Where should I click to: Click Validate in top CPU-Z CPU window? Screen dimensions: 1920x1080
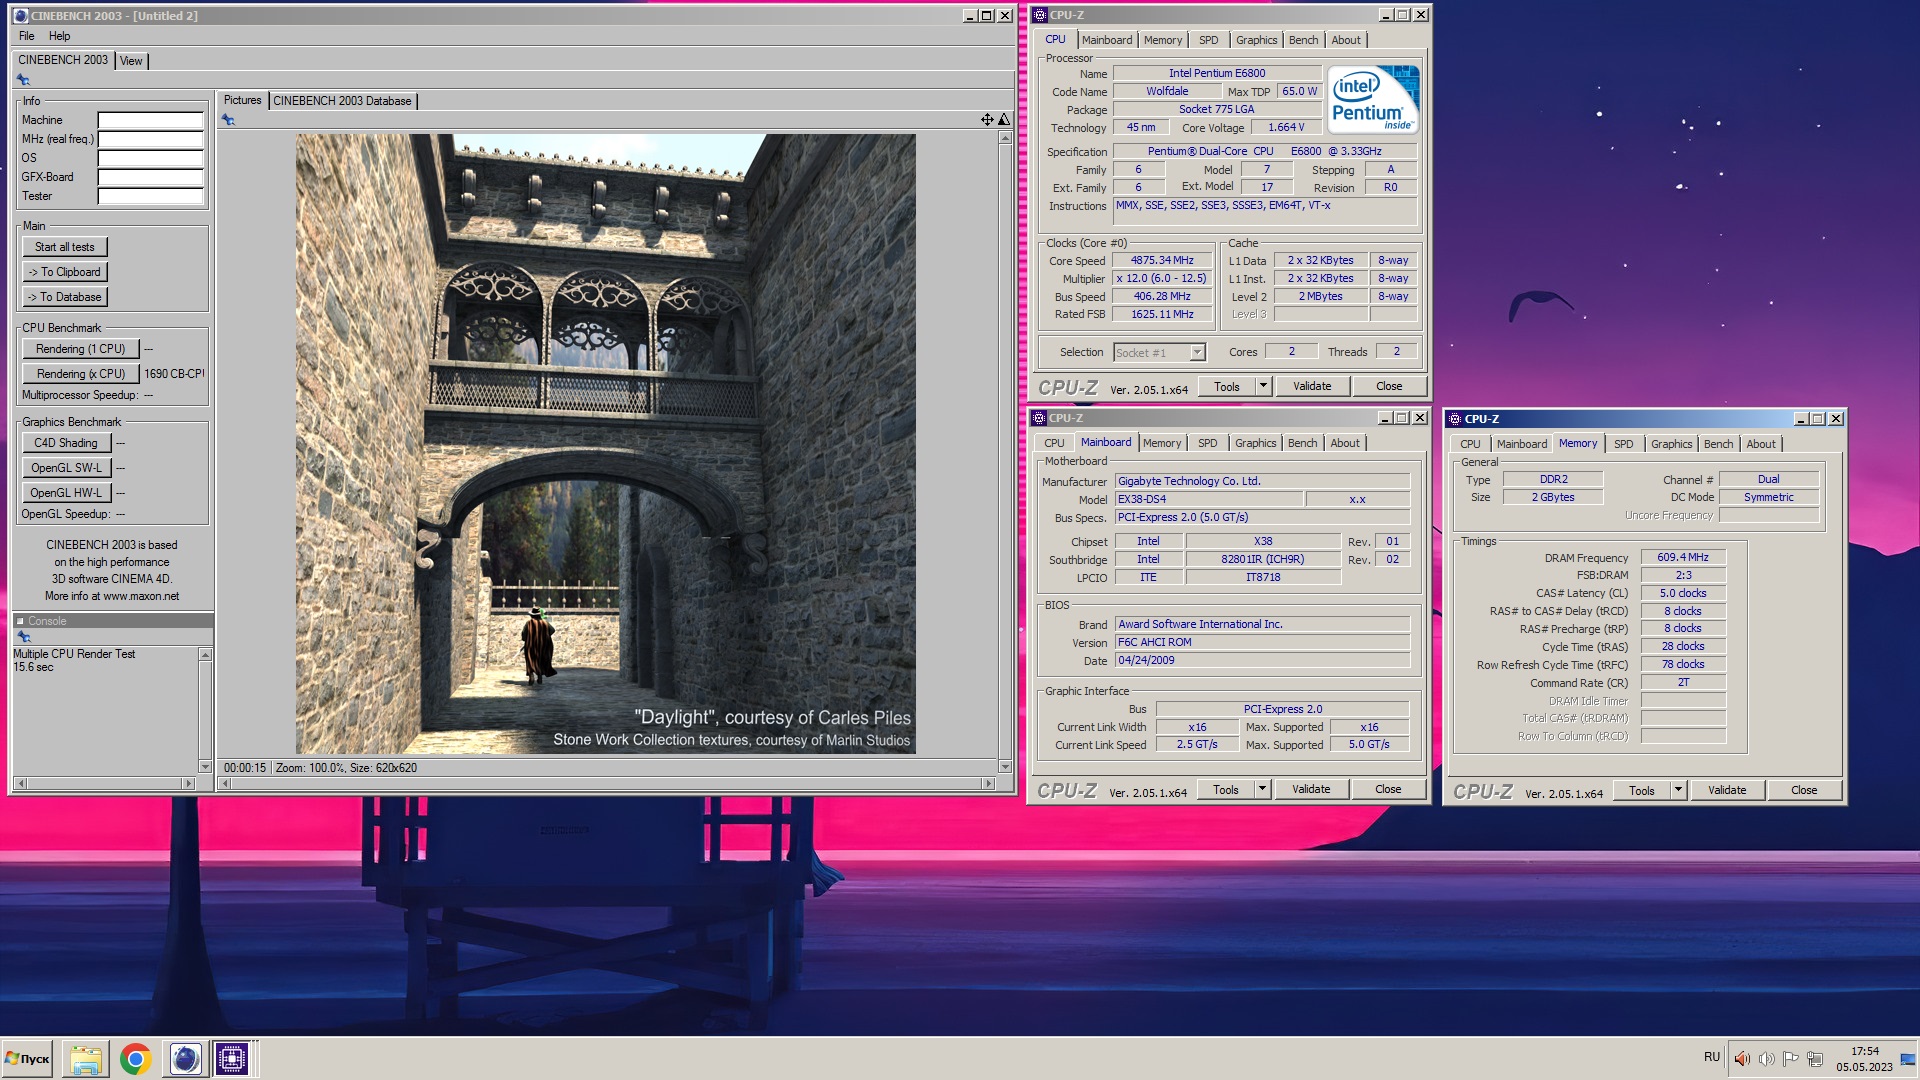1312,386
